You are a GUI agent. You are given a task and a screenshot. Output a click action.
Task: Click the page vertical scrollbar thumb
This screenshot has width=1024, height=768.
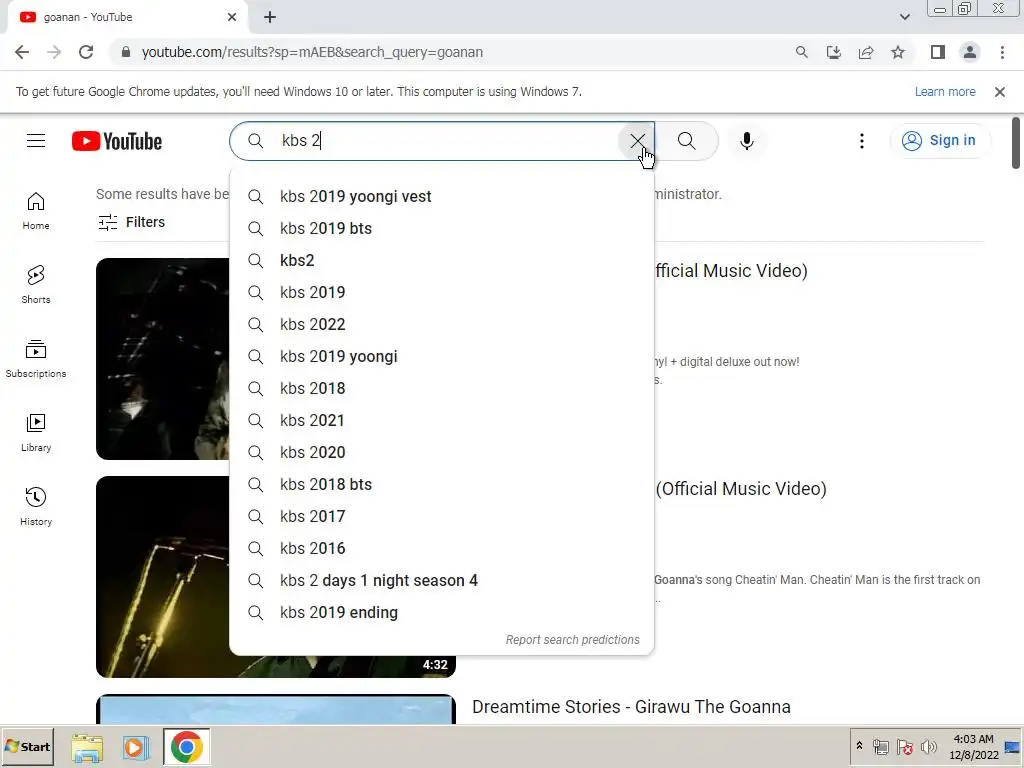[x=1016, y=142]
